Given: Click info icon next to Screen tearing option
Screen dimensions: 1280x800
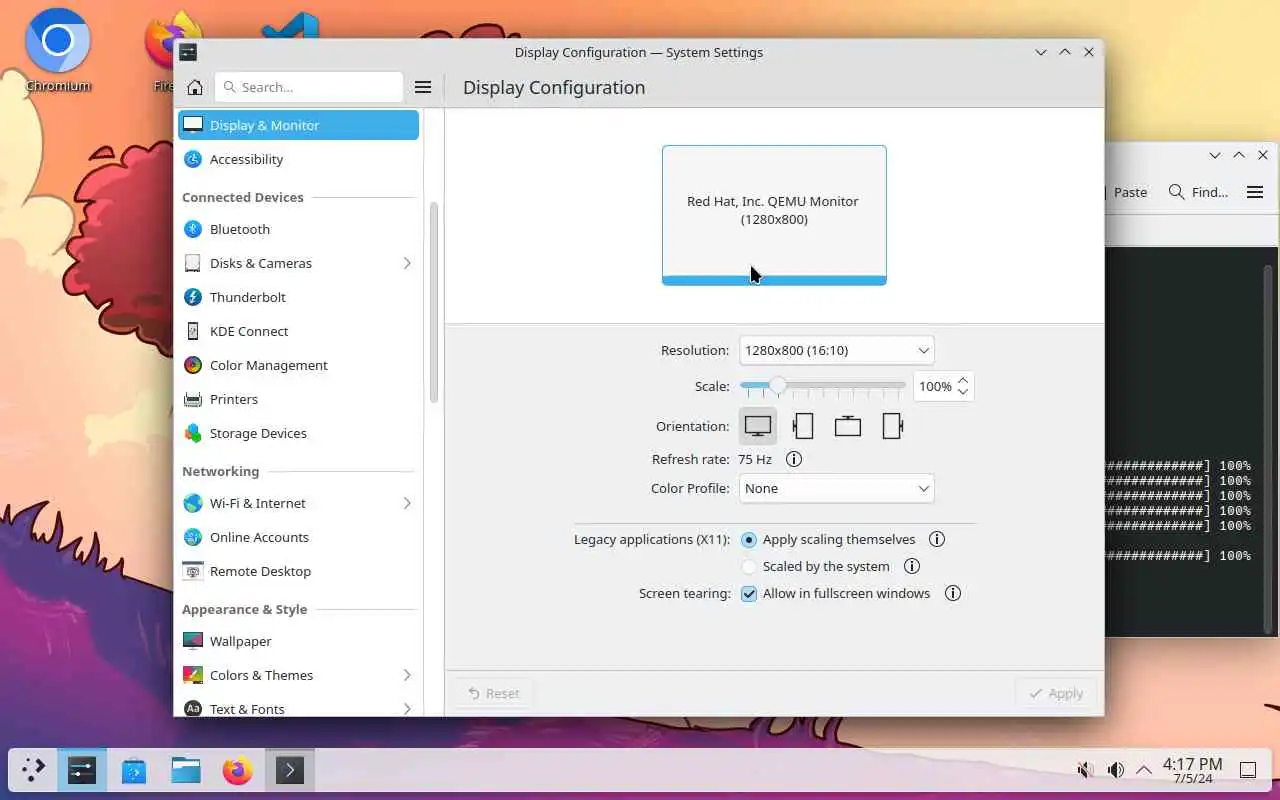Looking at the screenshot, I should (x=953, y=593).
